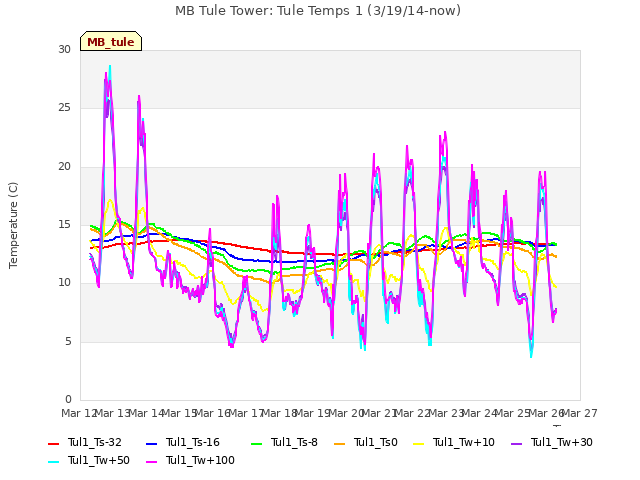Select the Tul1_Ts-8 legend label
The image size is (640, 480).
pos(294,442)
